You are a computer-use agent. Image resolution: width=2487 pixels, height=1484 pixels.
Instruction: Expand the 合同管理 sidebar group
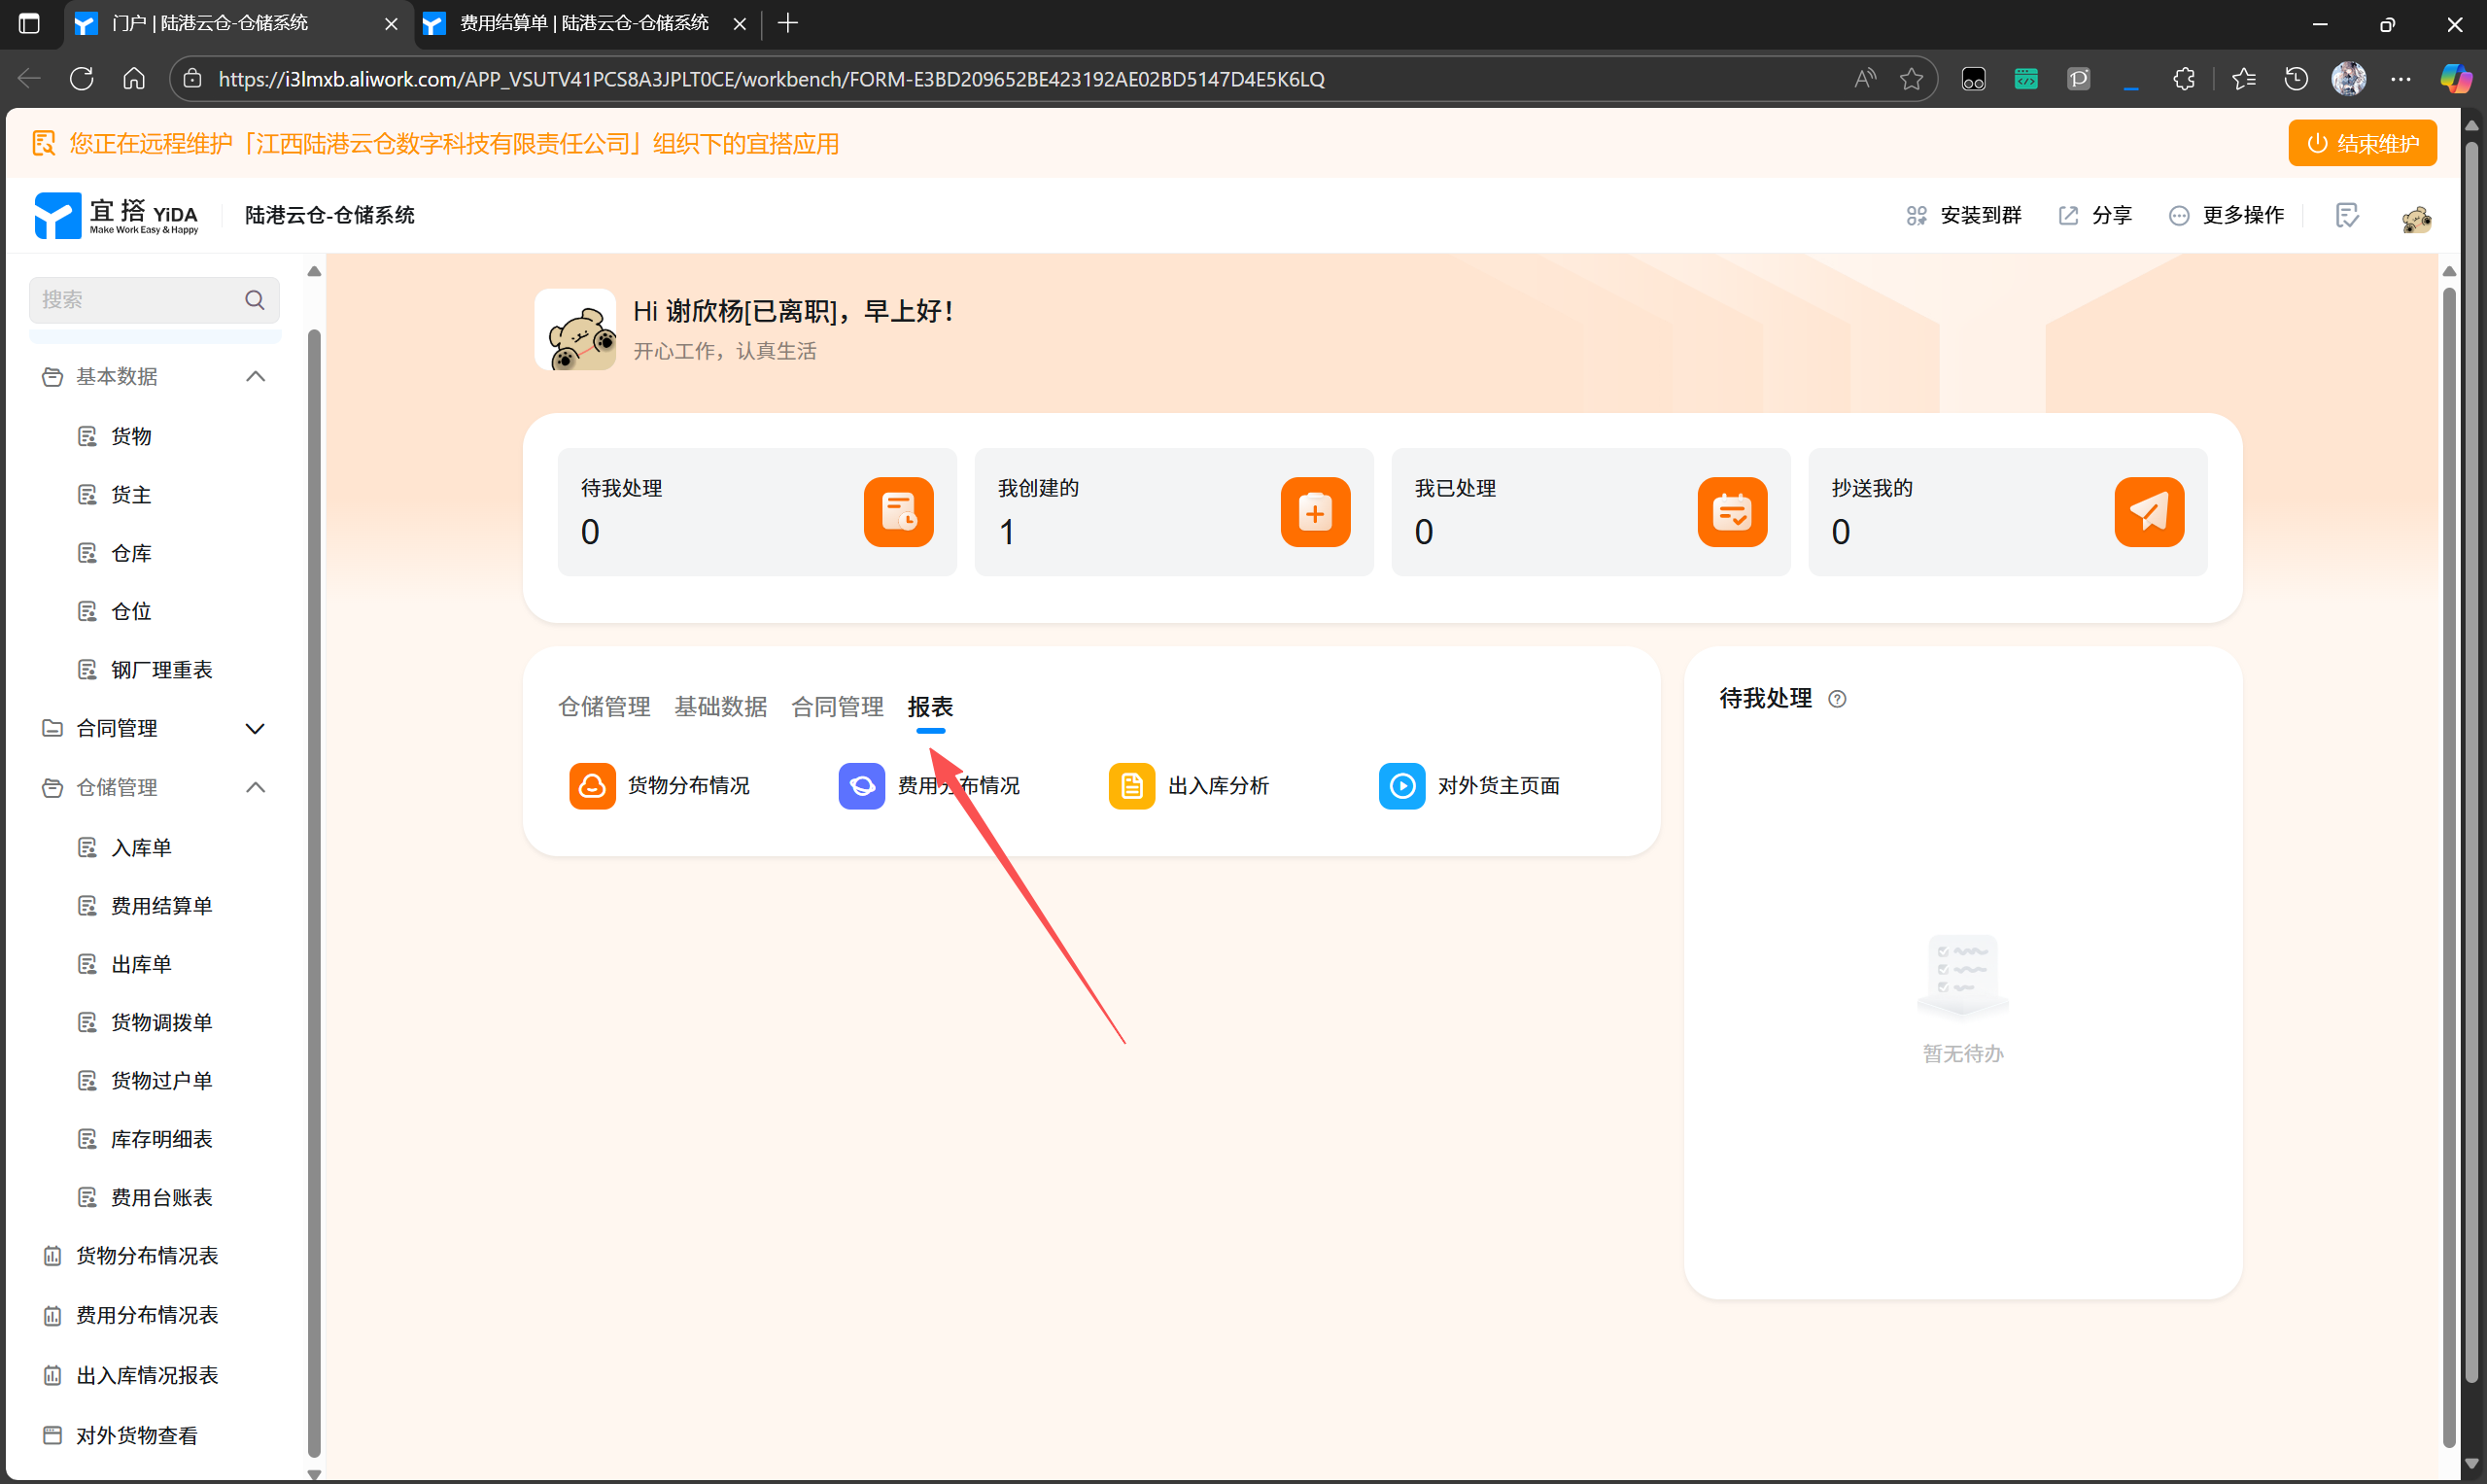coord(255,729)
